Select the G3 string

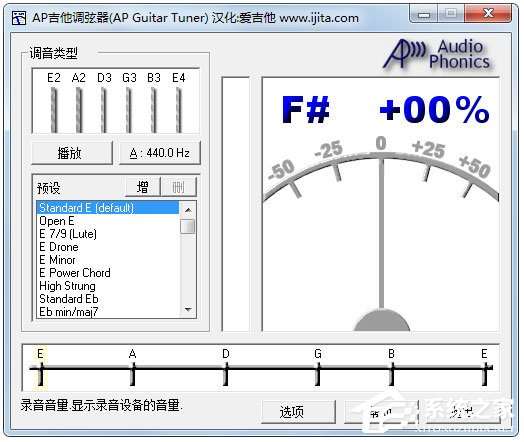(x=129, y=110)
